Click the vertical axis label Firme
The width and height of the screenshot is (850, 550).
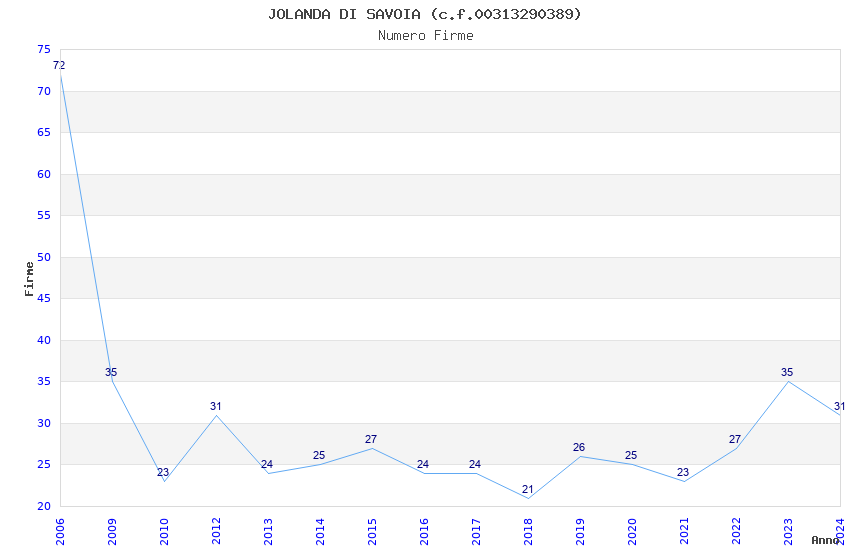(x=29, y=279)
